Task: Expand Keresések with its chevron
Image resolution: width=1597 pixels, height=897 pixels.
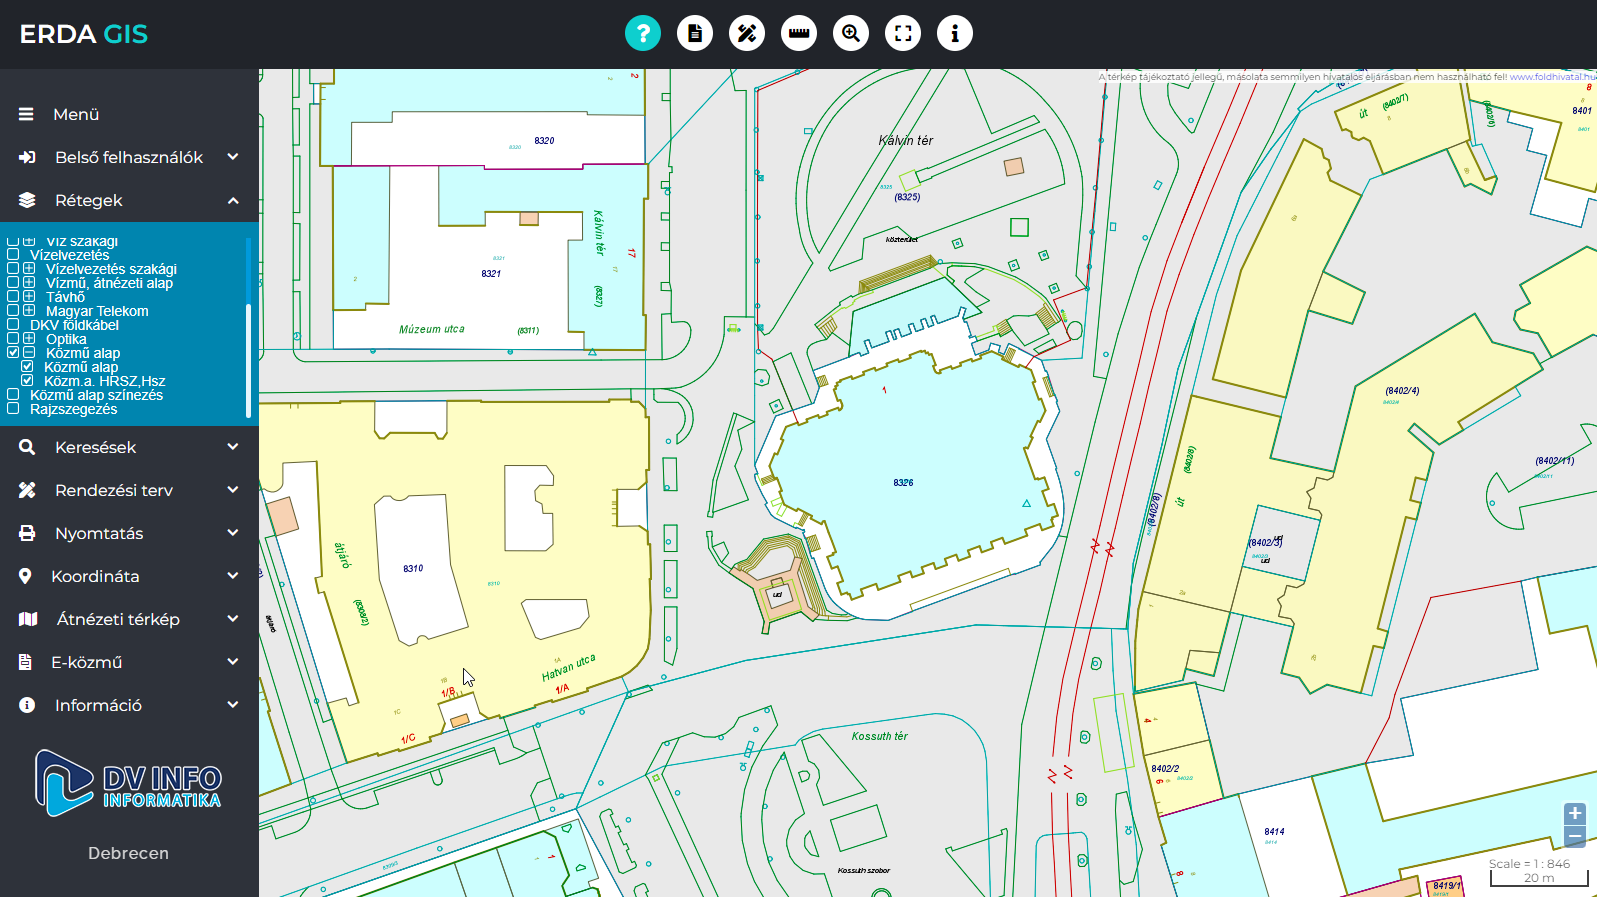Action: (233, 447)
